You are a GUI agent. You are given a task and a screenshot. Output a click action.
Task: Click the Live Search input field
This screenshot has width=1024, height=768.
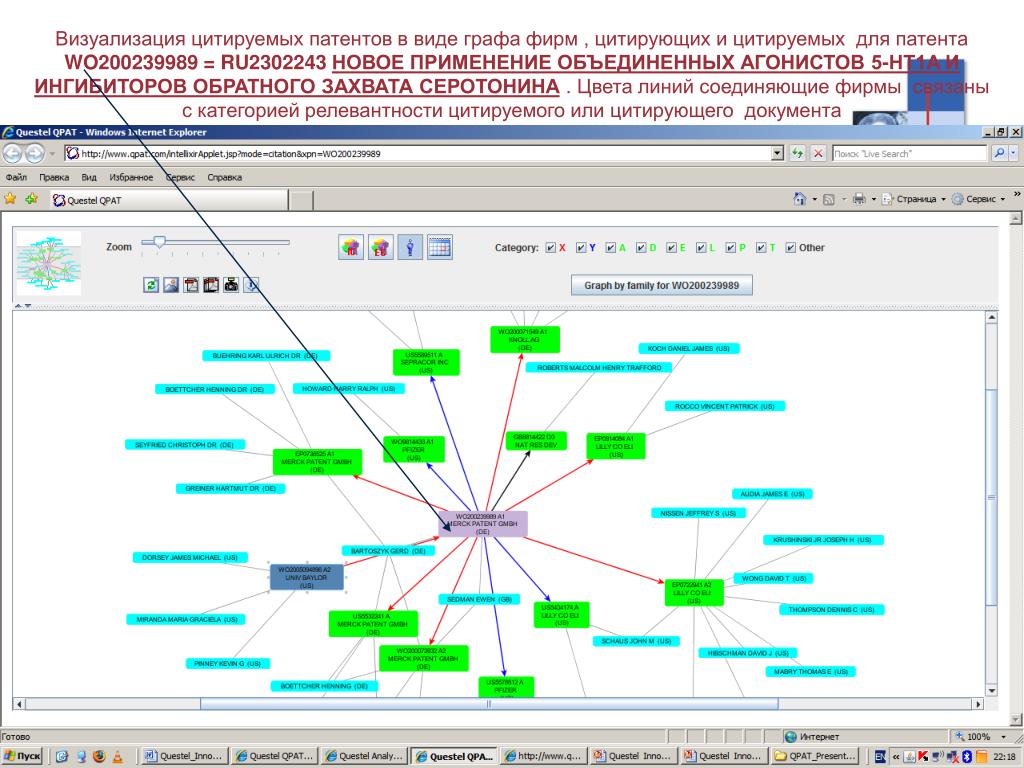(909, 153)
